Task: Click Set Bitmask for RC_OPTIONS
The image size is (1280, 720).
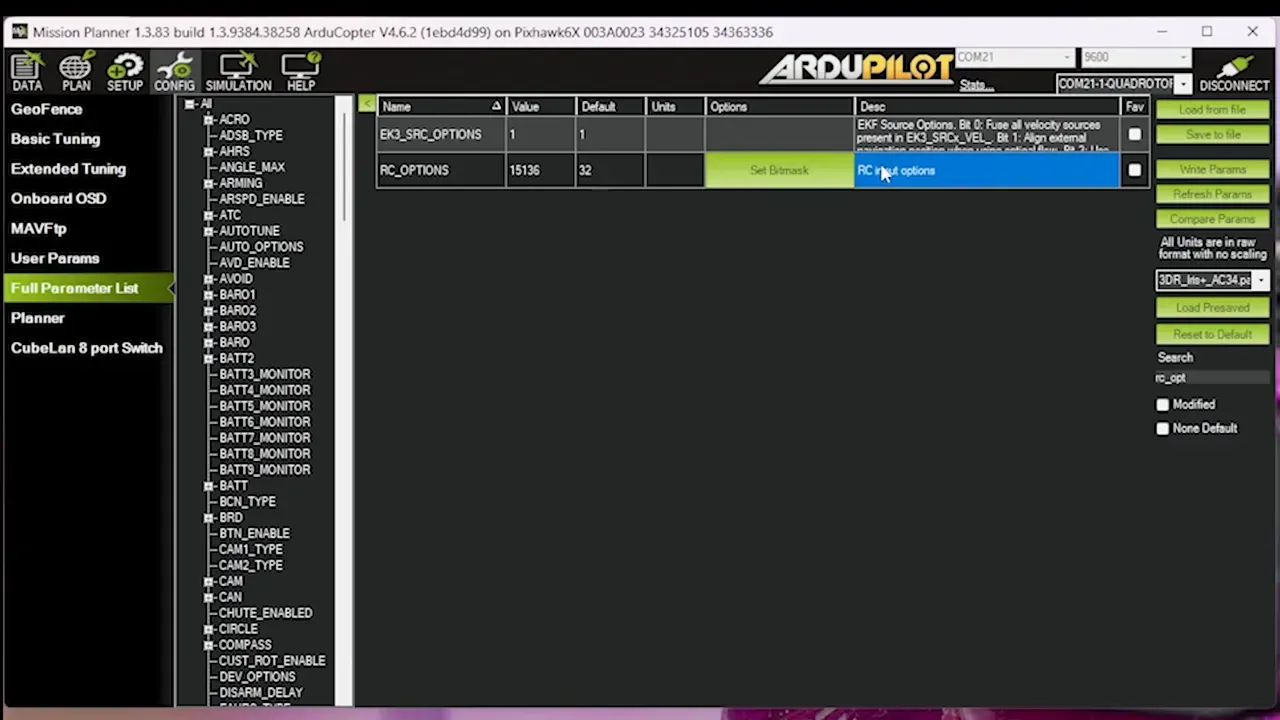Action: 779,170
